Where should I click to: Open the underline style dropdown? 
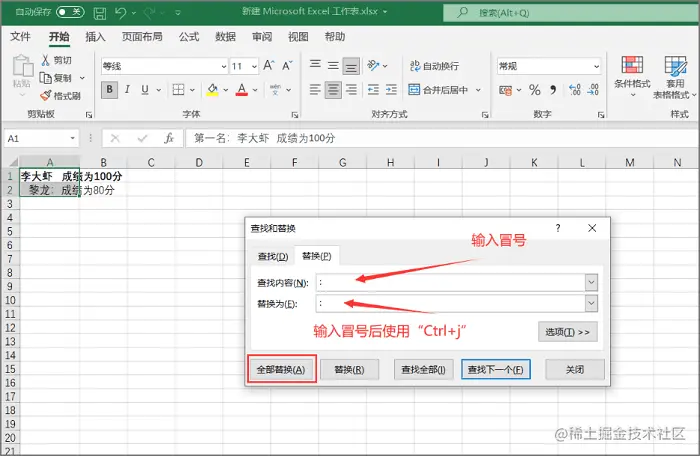[159, 90]
